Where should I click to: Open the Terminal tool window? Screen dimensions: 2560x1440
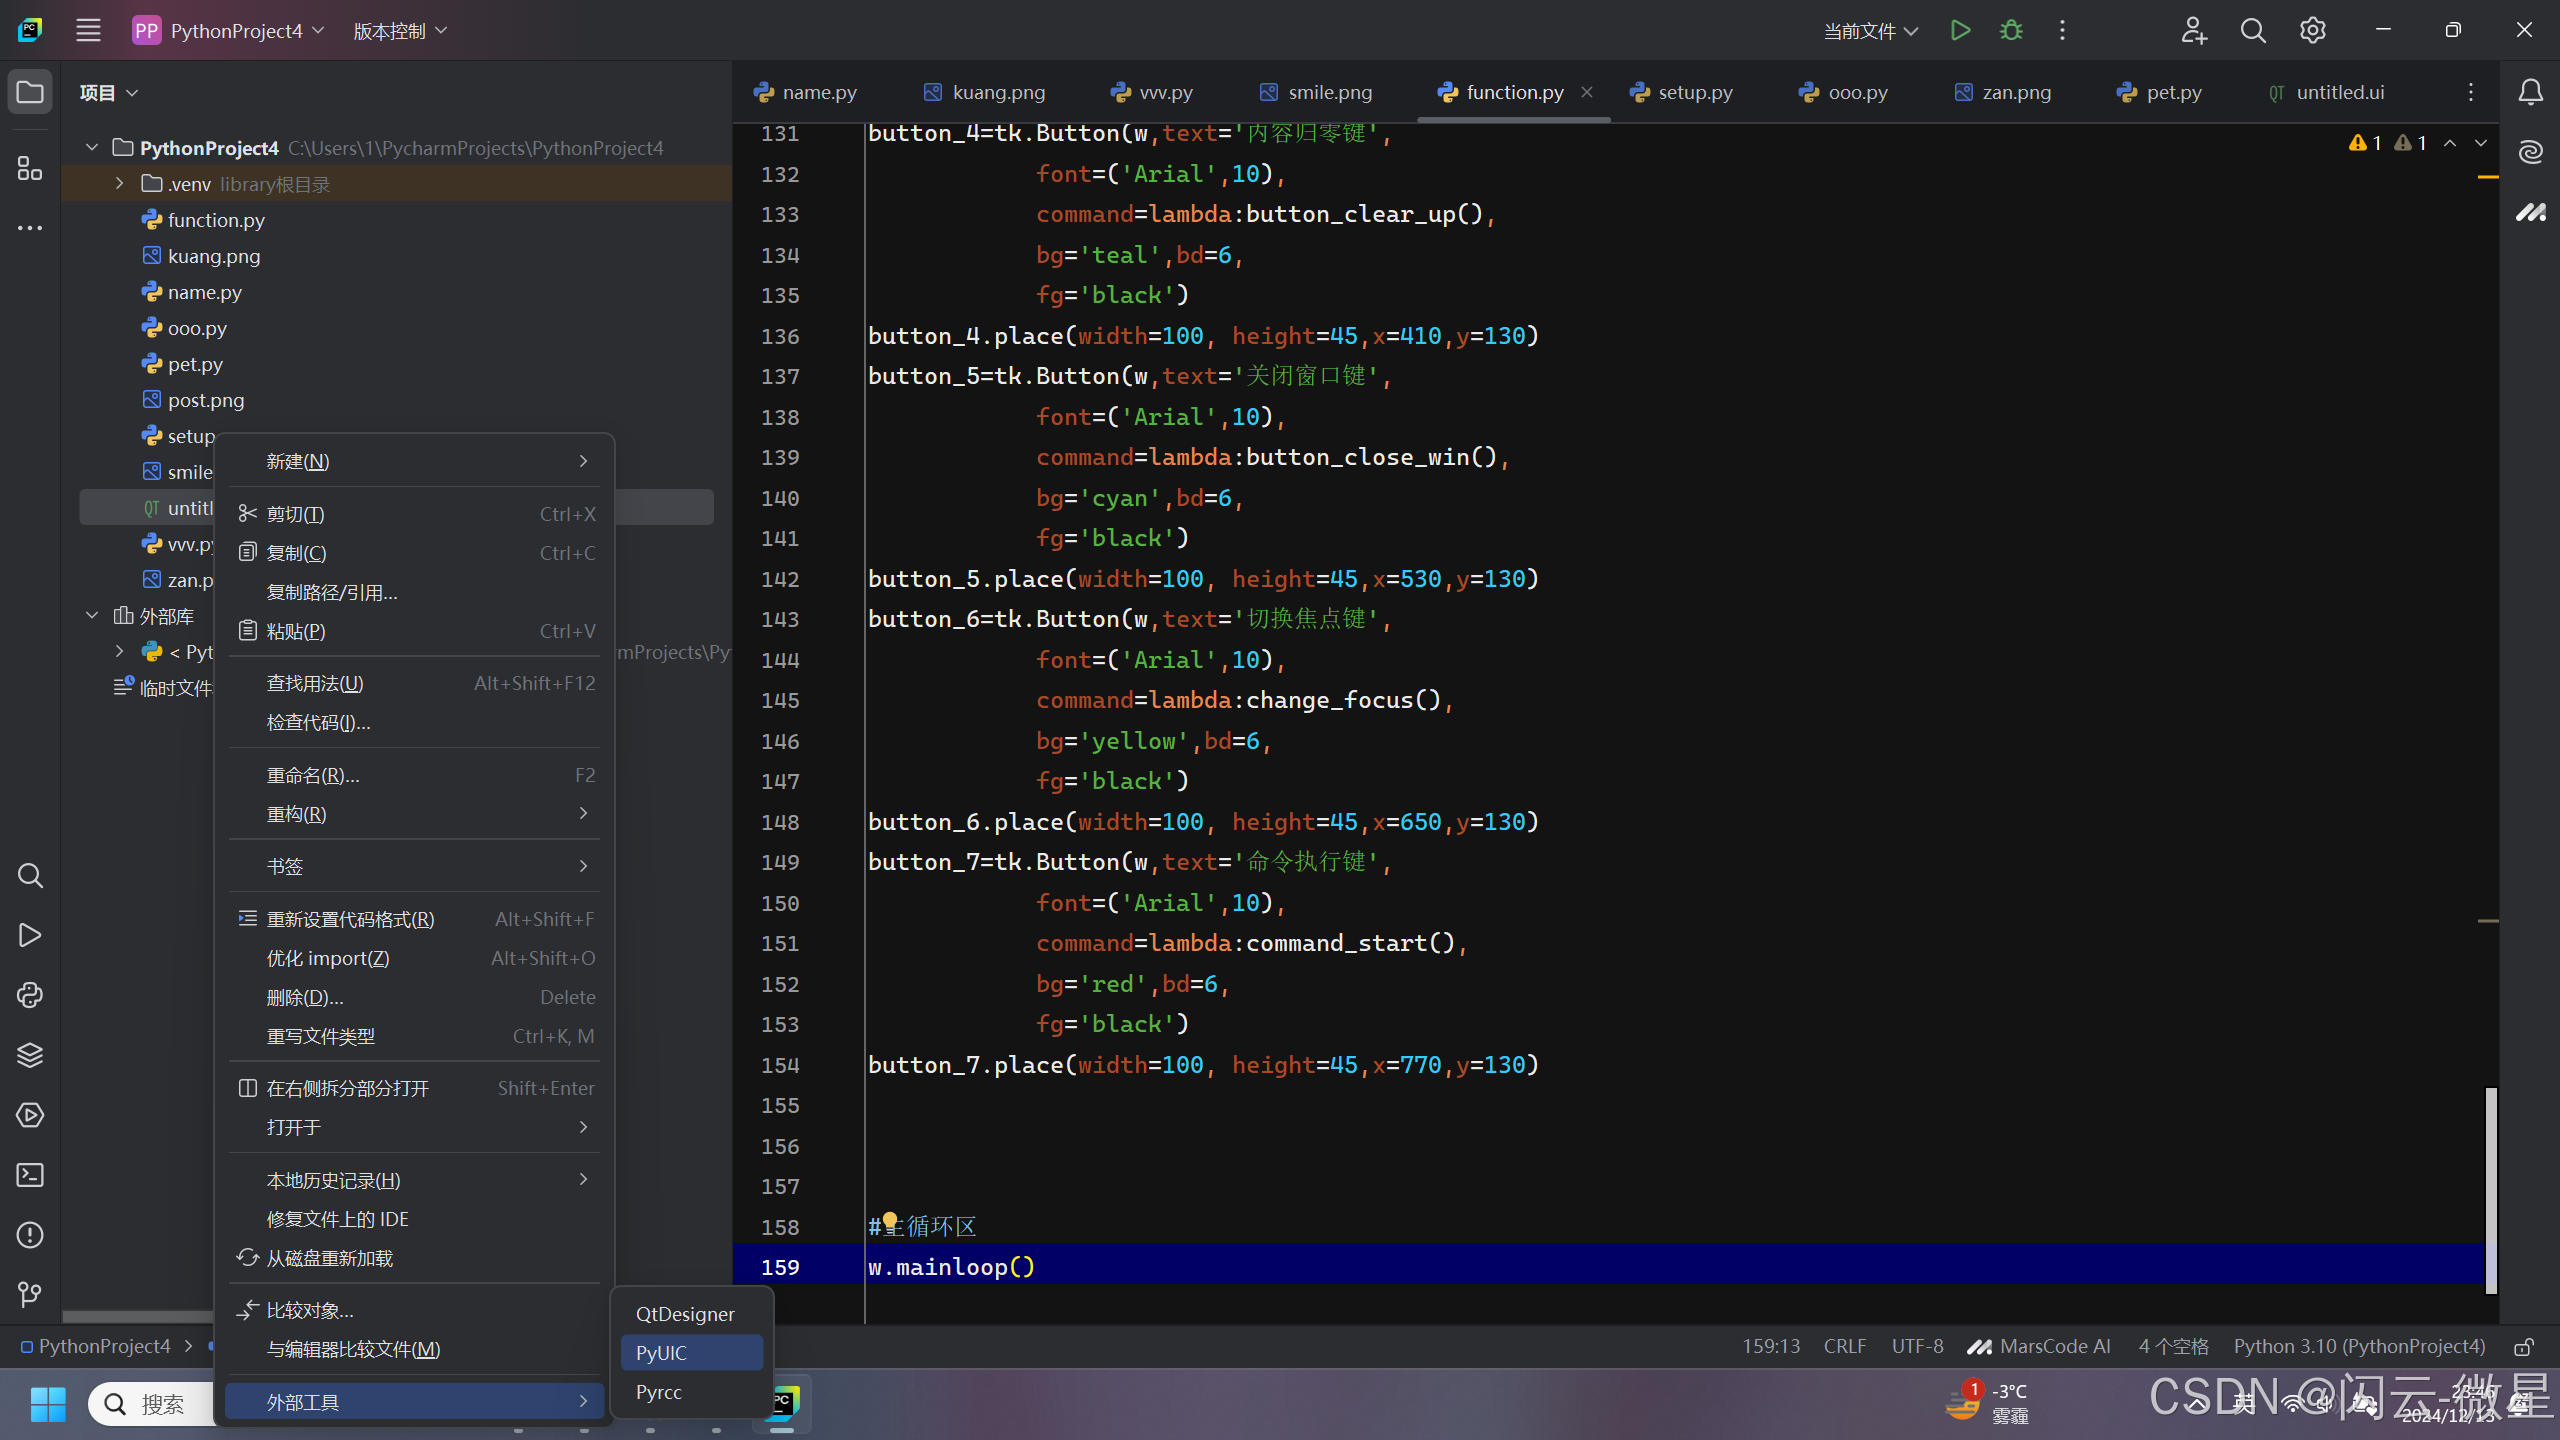point(30,1175)
